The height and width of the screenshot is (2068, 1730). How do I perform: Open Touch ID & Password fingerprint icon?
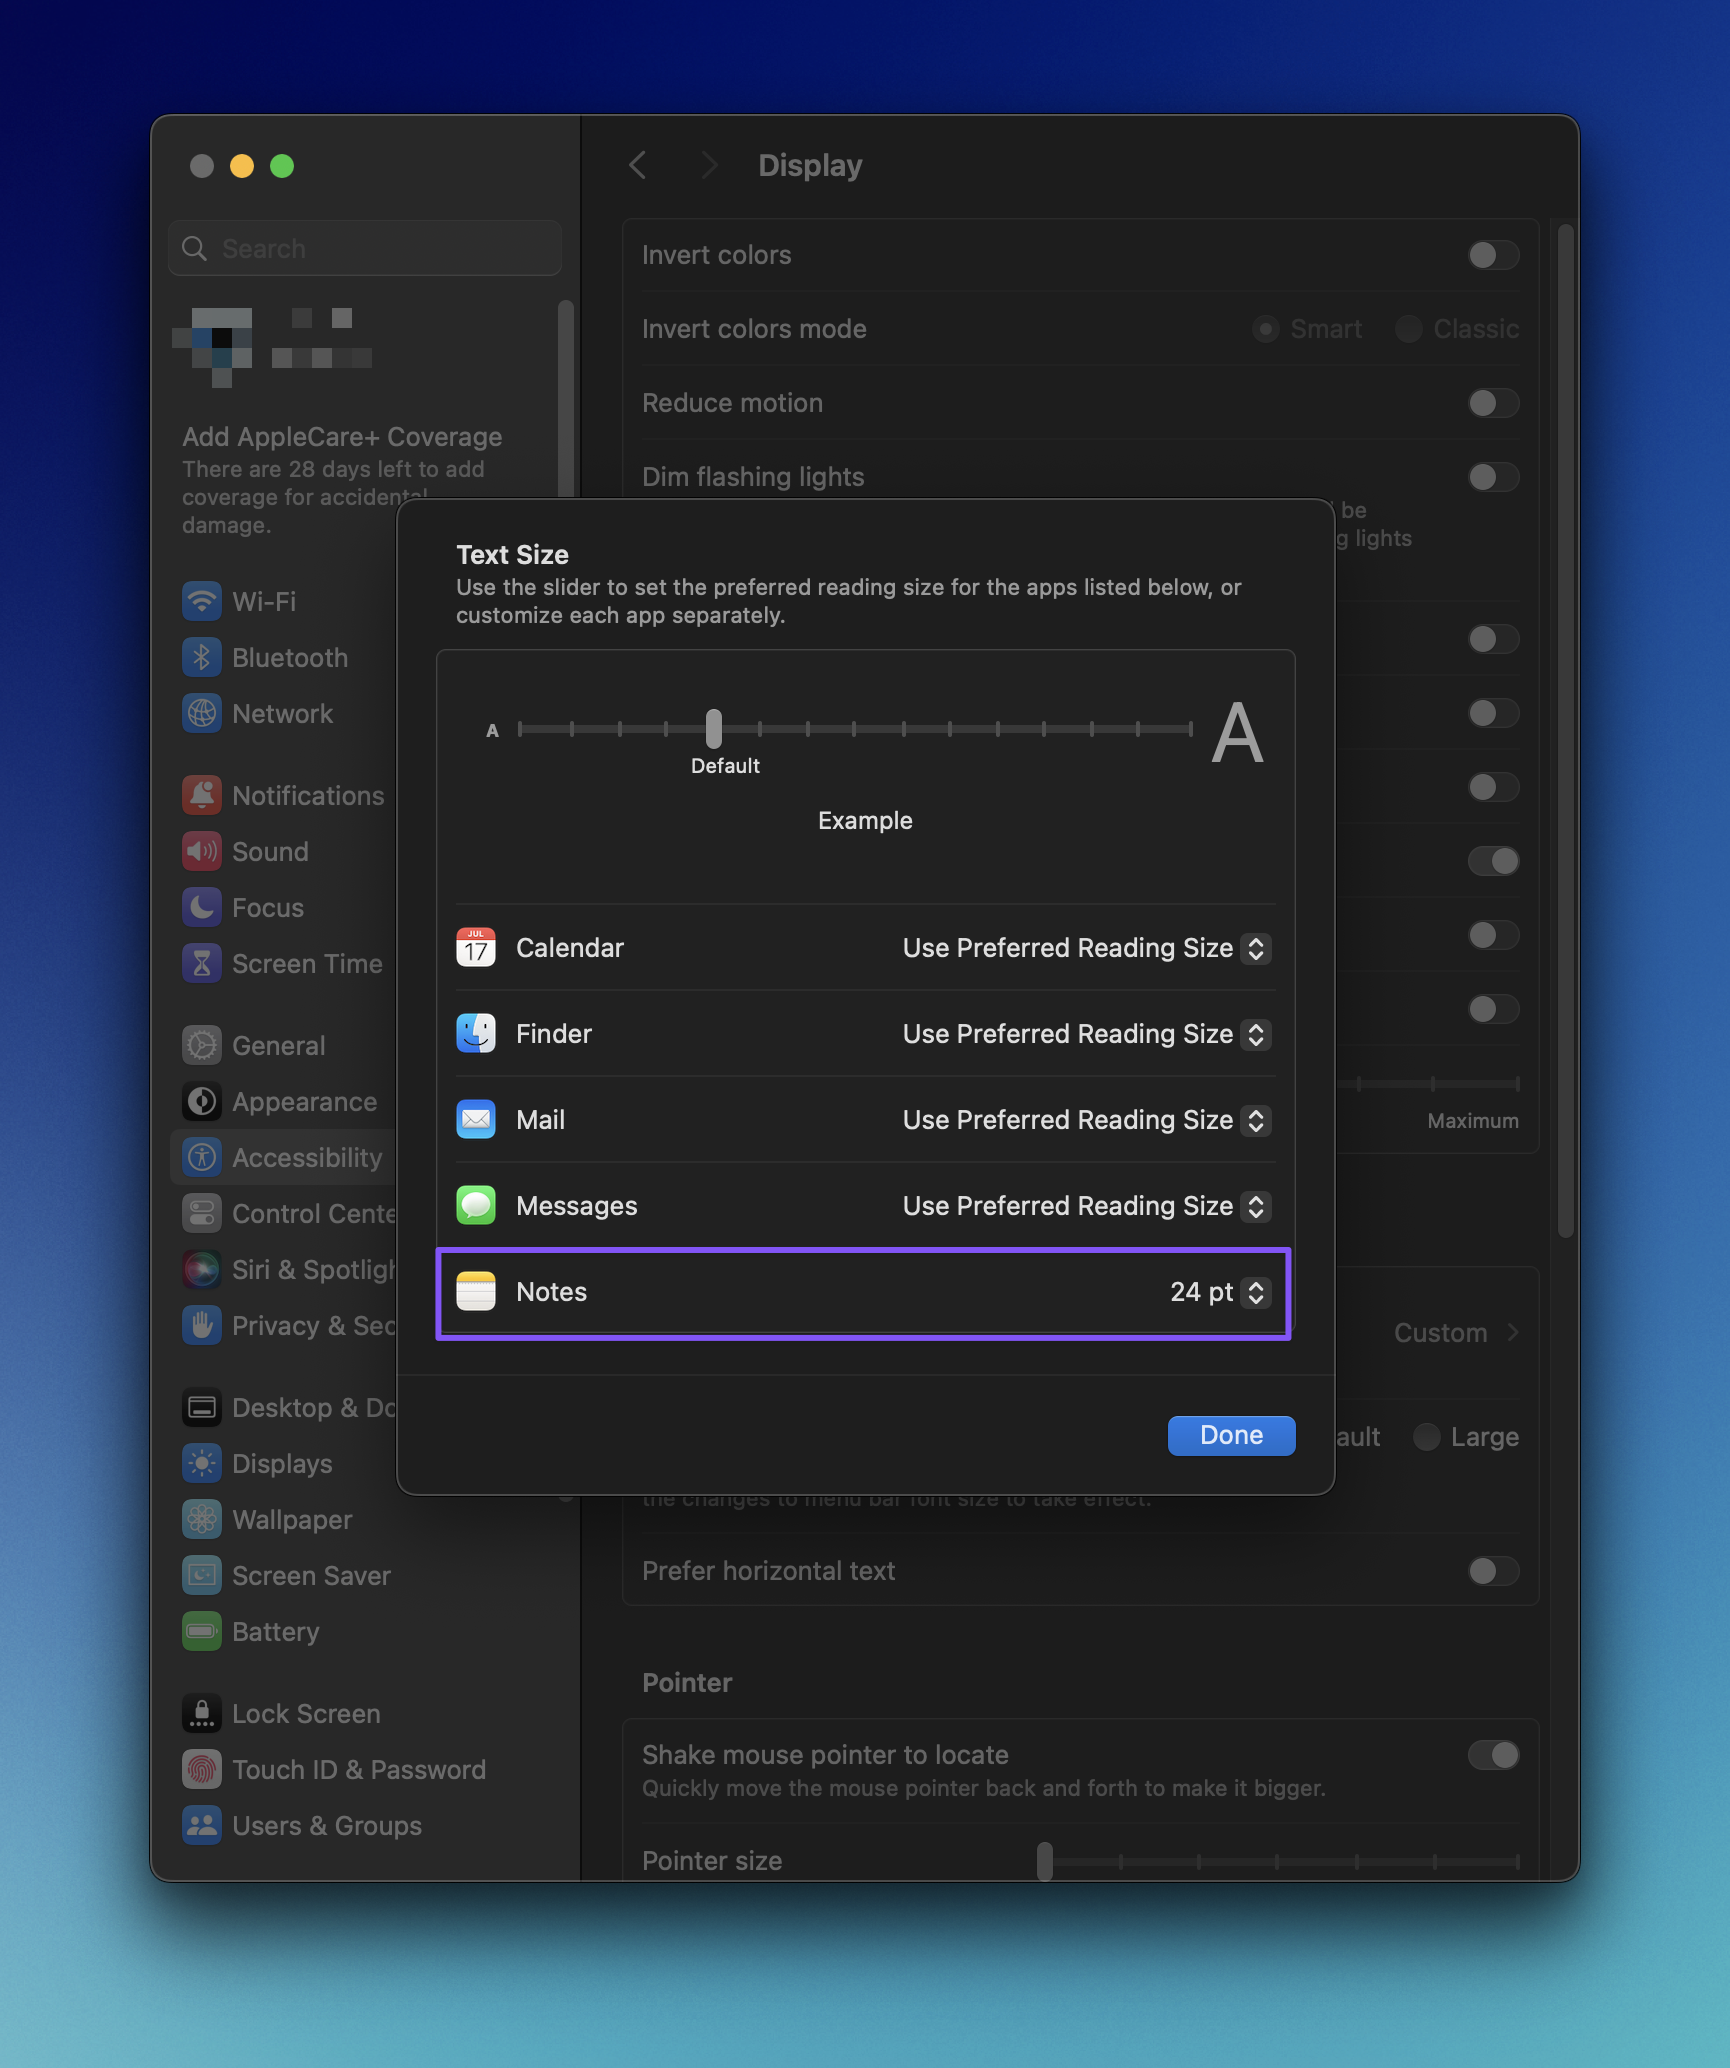click(202, 1769)
